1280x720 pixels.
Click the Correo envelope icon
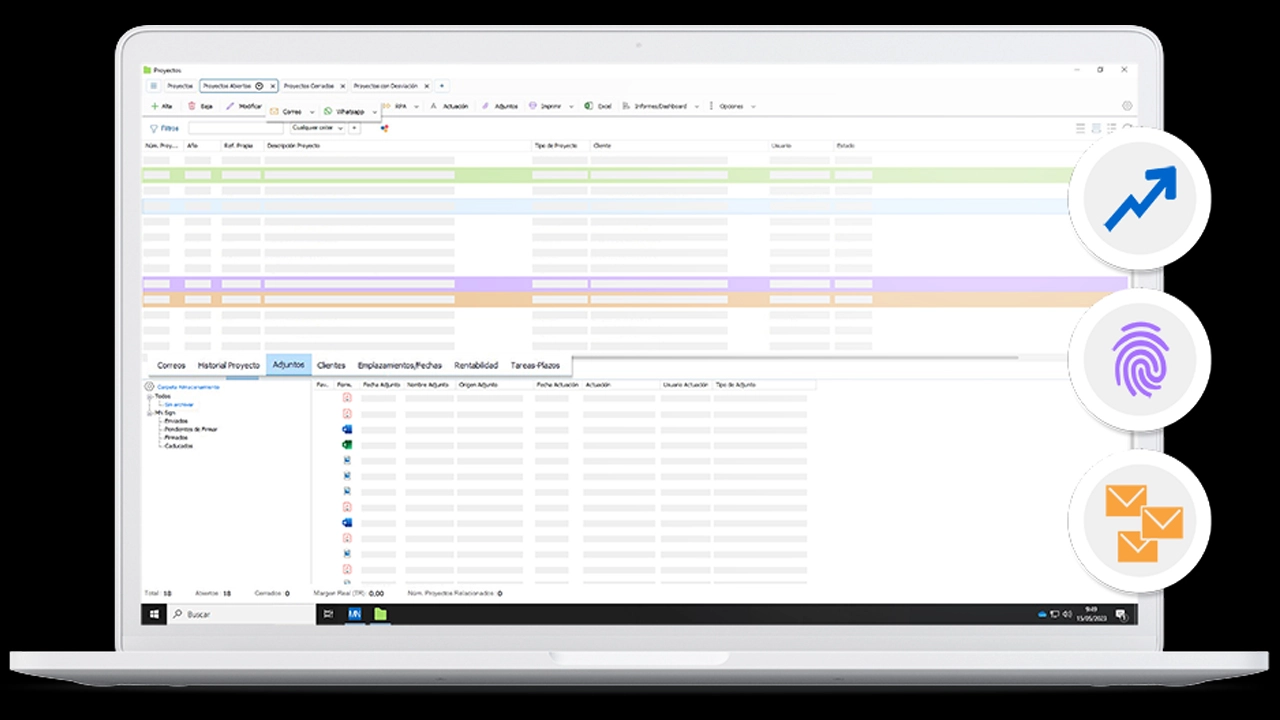[274, 112]
